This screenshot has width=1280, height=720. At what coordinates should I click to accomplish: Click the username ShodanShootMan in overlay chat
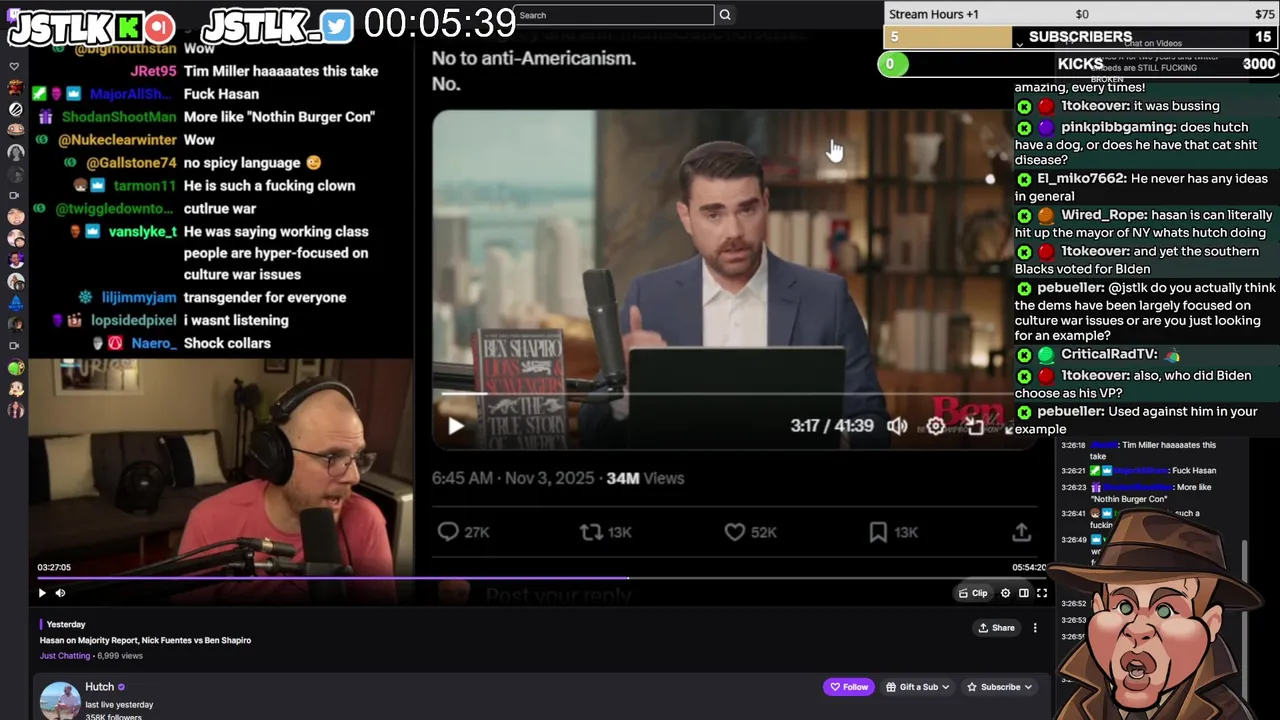coord(120,117)
